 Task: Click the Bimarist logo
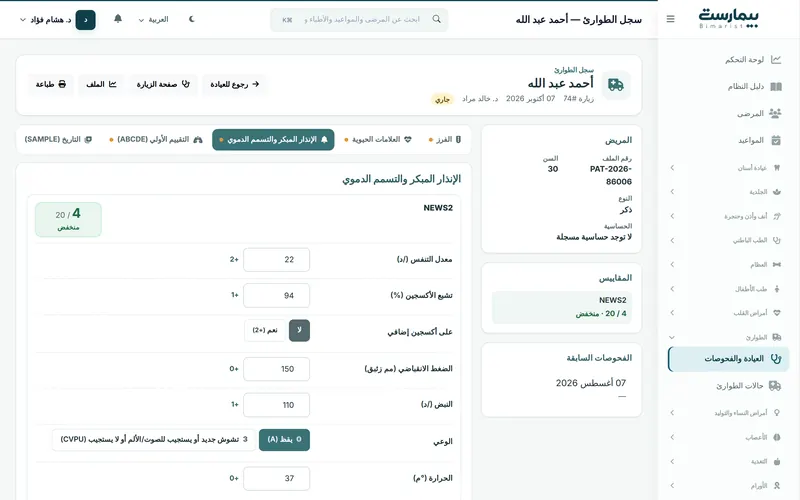(x=728, y=19)
